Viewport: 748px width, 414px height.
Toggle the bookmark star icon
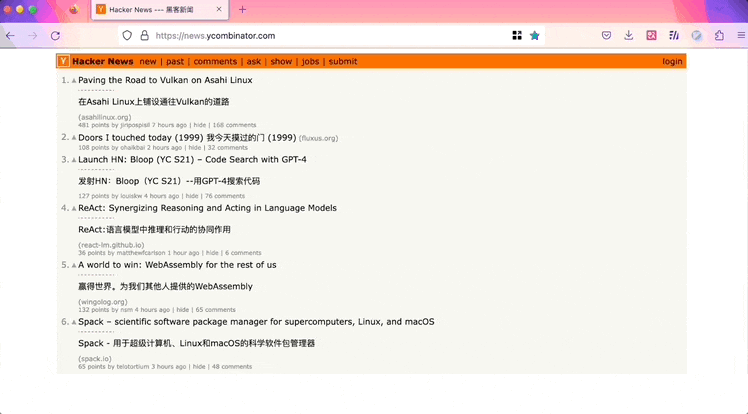[x=534, y=35]
